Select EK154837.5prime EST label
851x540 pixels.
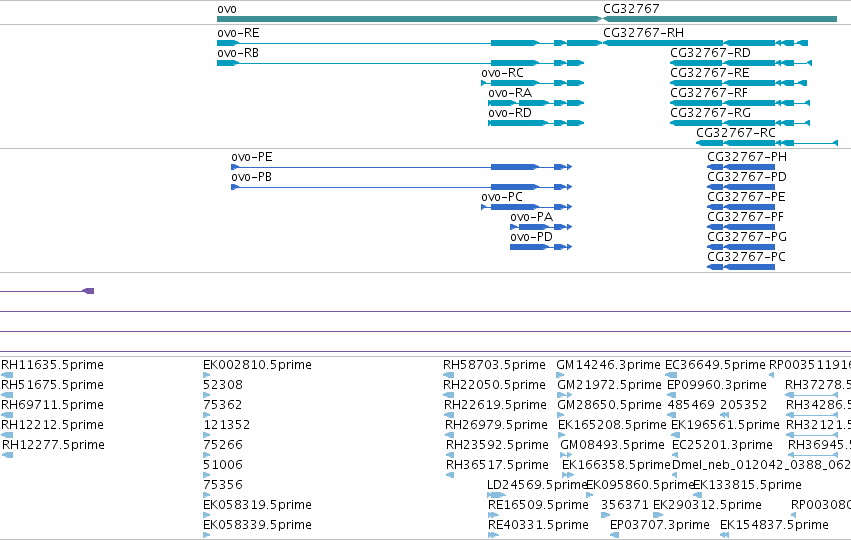tap(774, 526)
